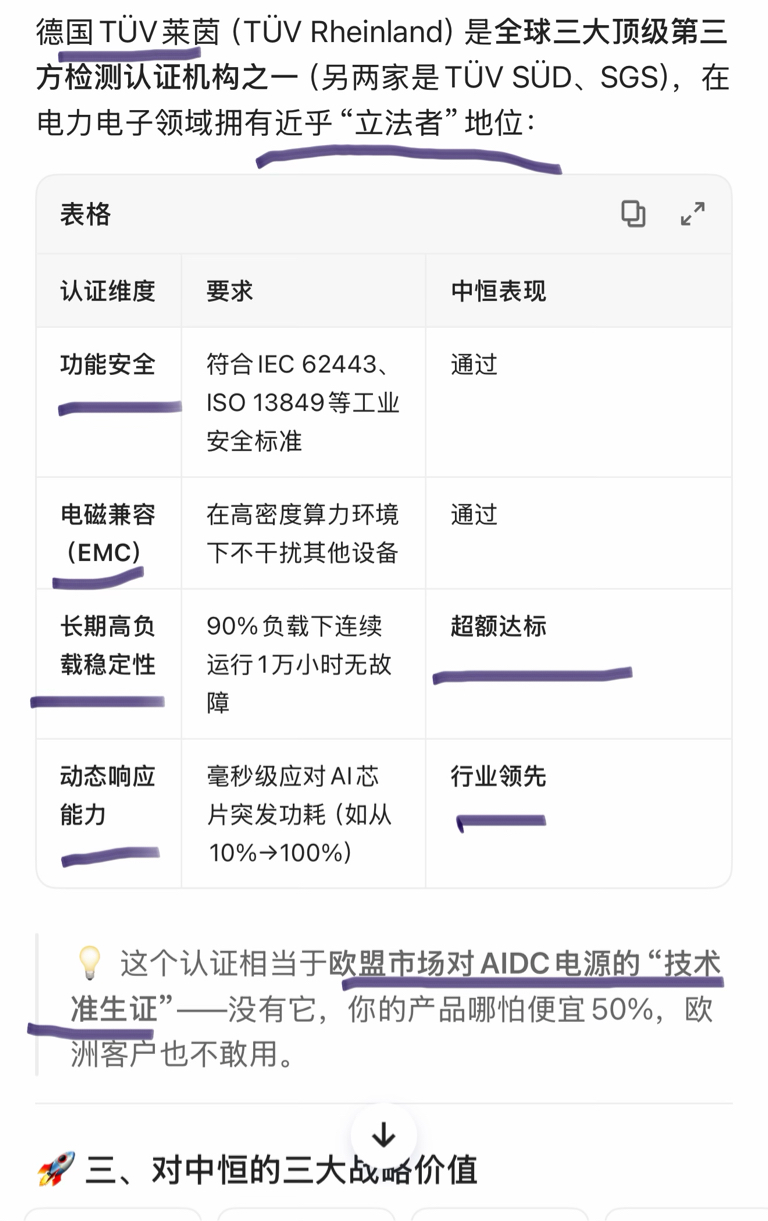The width and height of the screenshot is (768, 1221).
Task: Copy the table with the copy icon
Action: 633,214
